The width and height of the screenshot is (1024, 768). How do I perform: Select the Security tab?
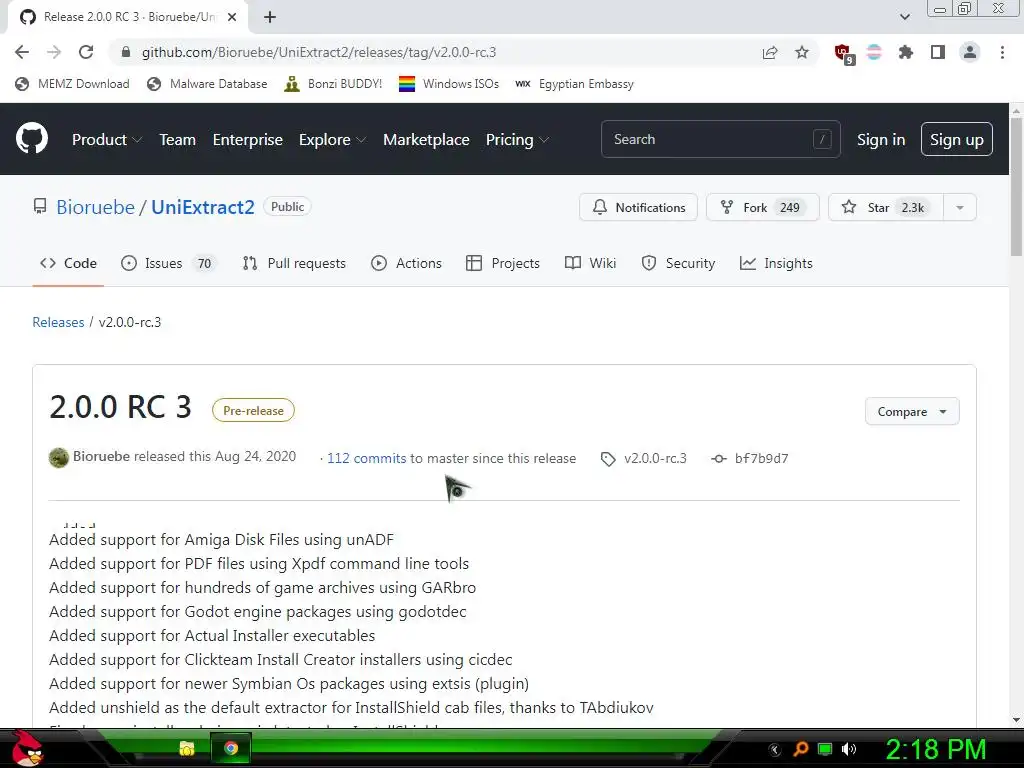point(679,263)
